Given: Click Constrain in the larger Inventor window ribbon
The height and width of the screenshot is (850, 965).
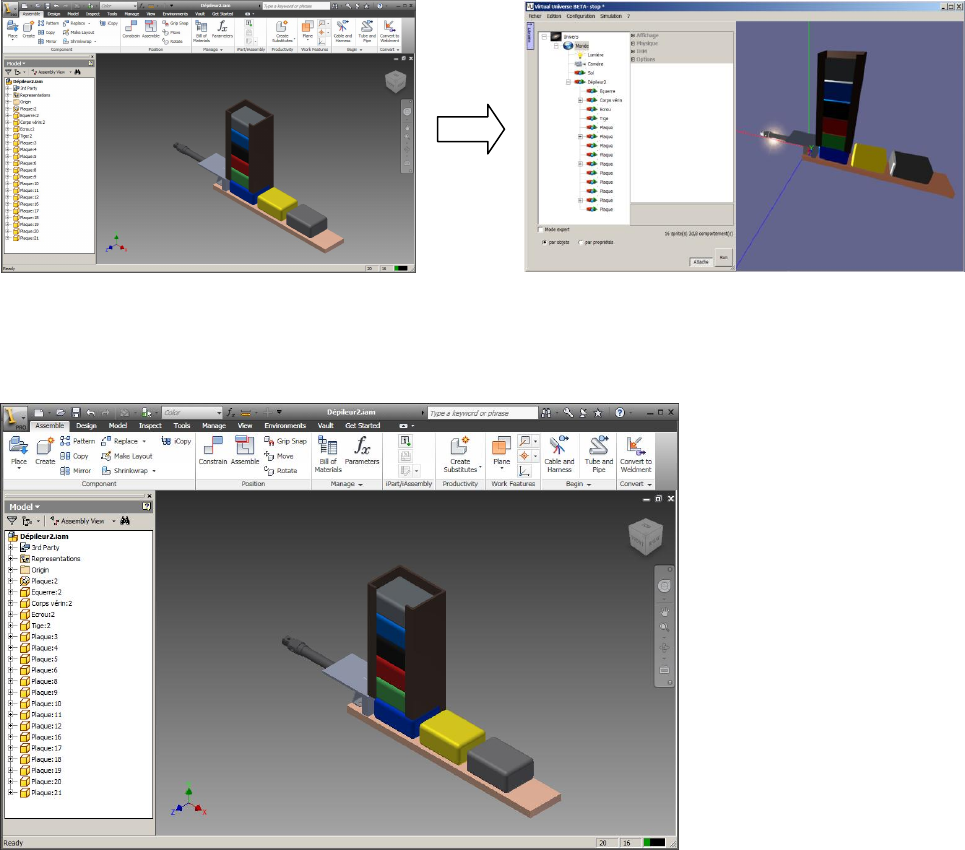Looking at the screenshot, I should click(x=213, y=451).
